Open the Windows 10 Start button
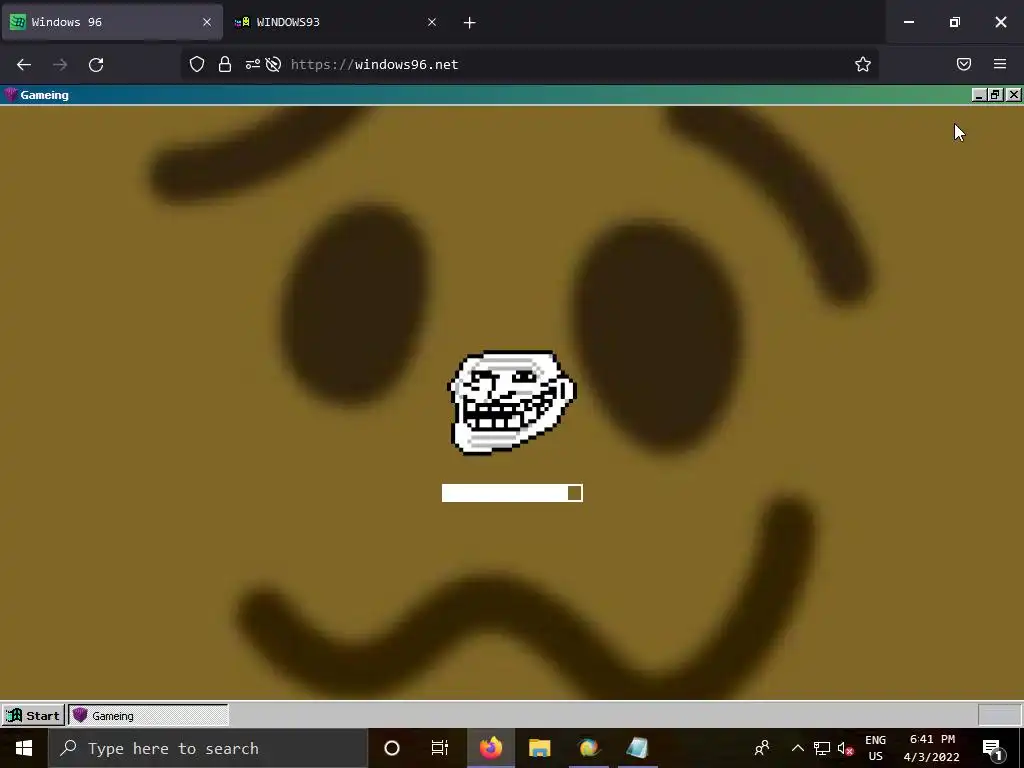 [24, 748]
